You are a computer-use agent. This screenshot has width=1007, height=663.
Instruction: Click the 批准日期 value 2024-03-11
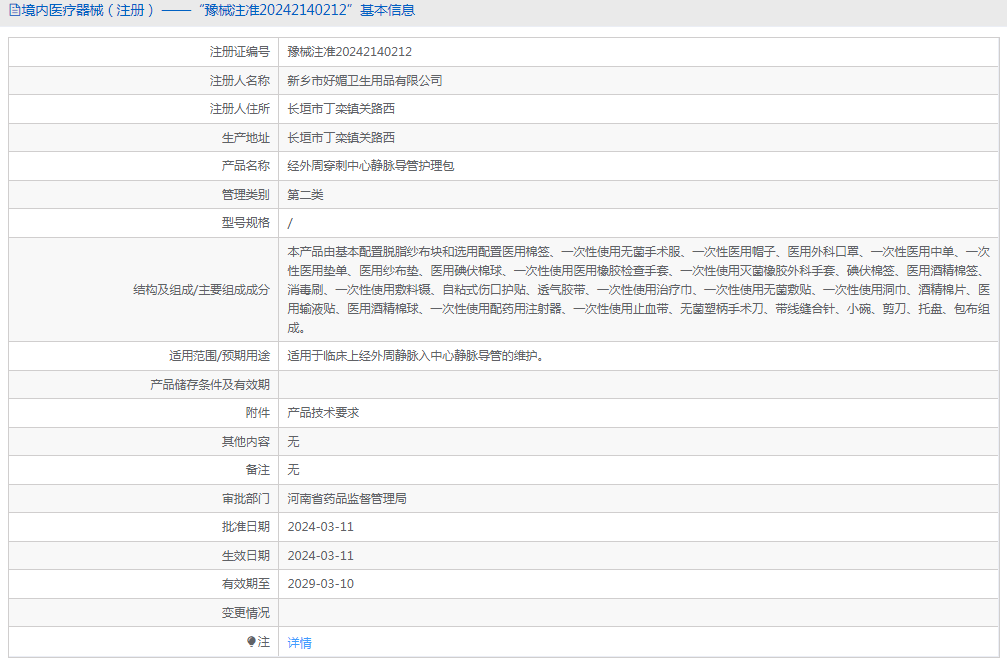(x=320, y=527)
